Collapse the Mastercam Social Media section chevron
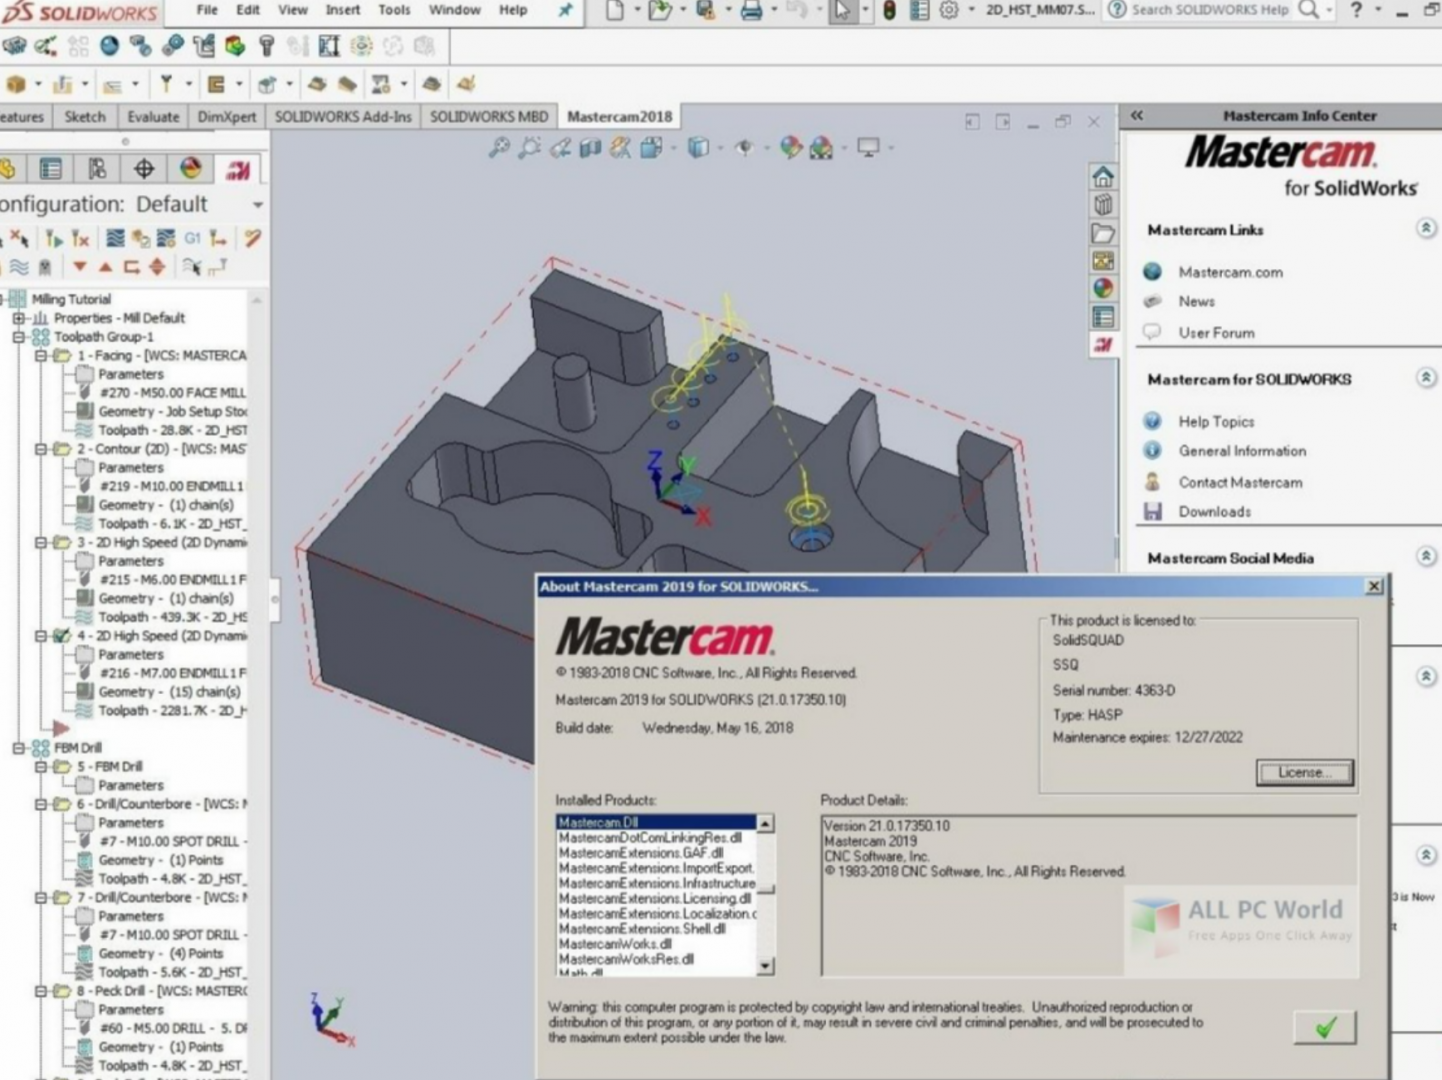The image size is (1442, 1080). [1426, 556]
